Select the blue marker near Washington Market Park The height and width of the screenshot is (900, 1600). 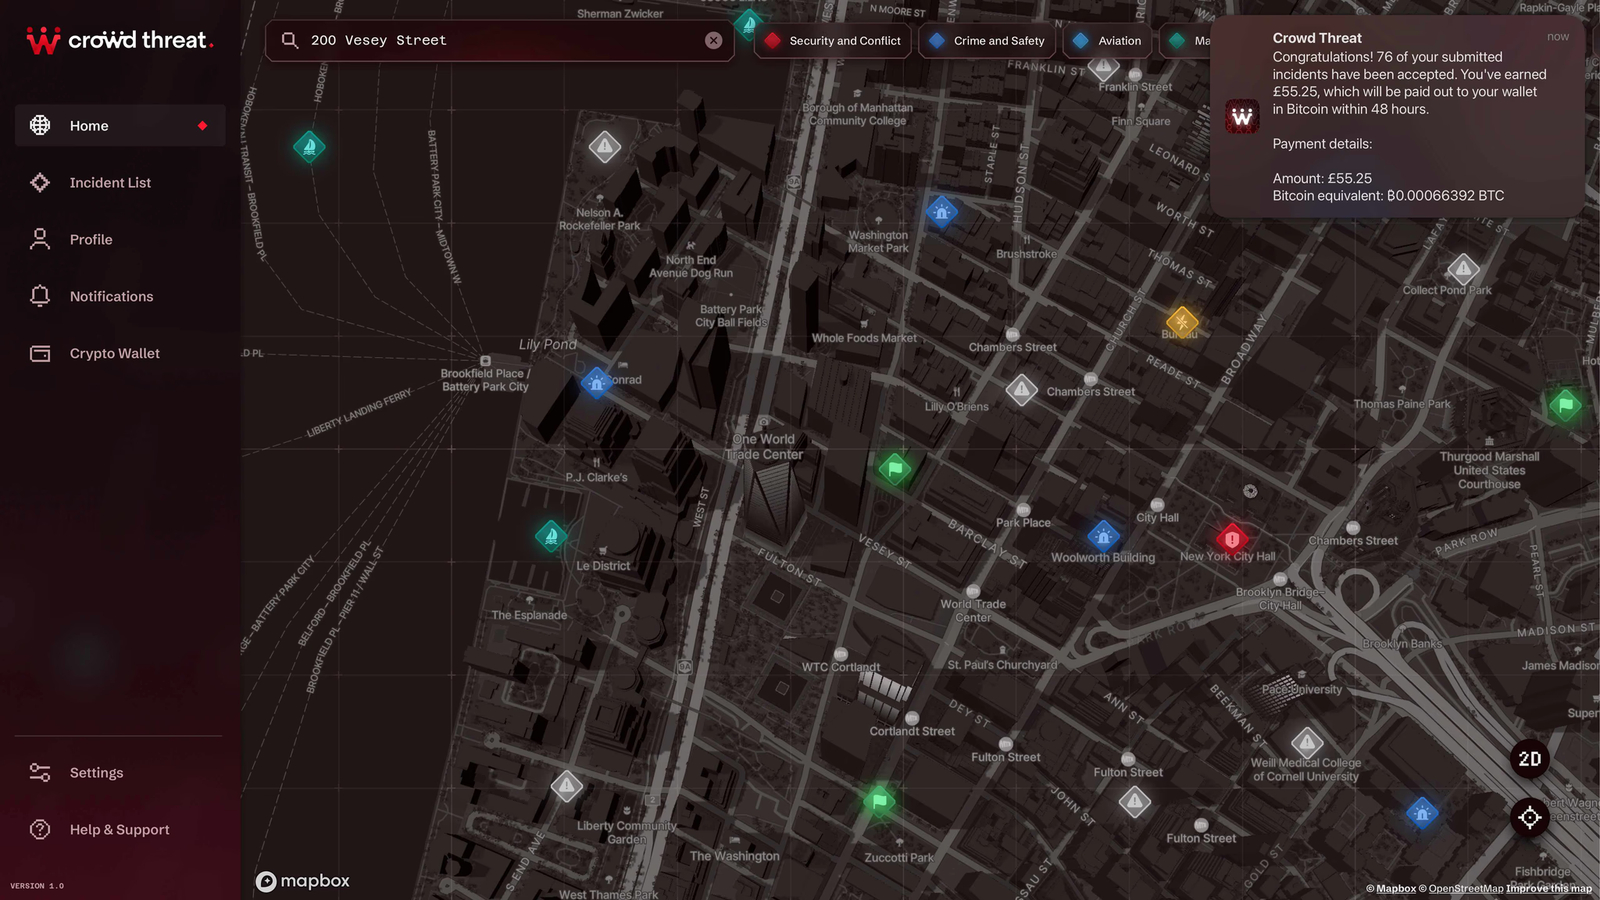(x=941, y=212)
